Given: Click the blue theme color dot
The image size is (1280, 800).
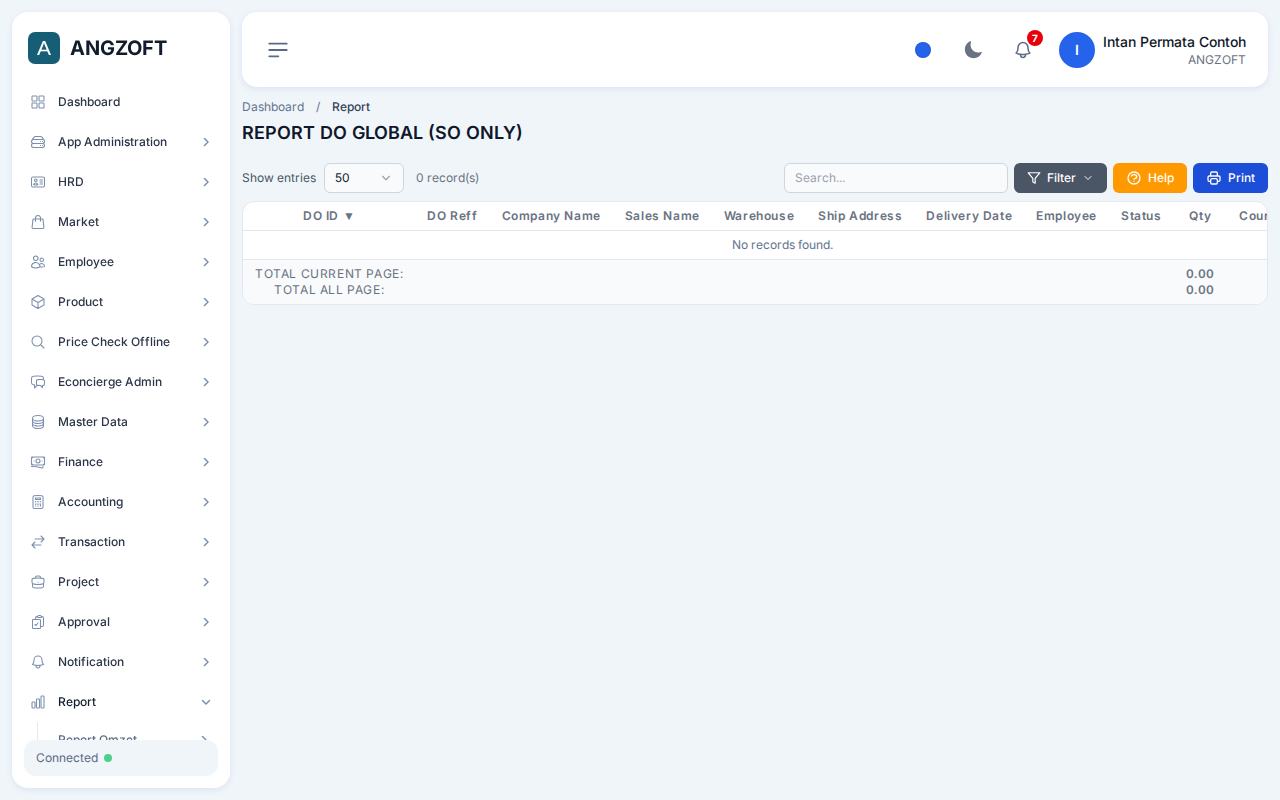Looking at the screenshot, I should tap(923, 50).
